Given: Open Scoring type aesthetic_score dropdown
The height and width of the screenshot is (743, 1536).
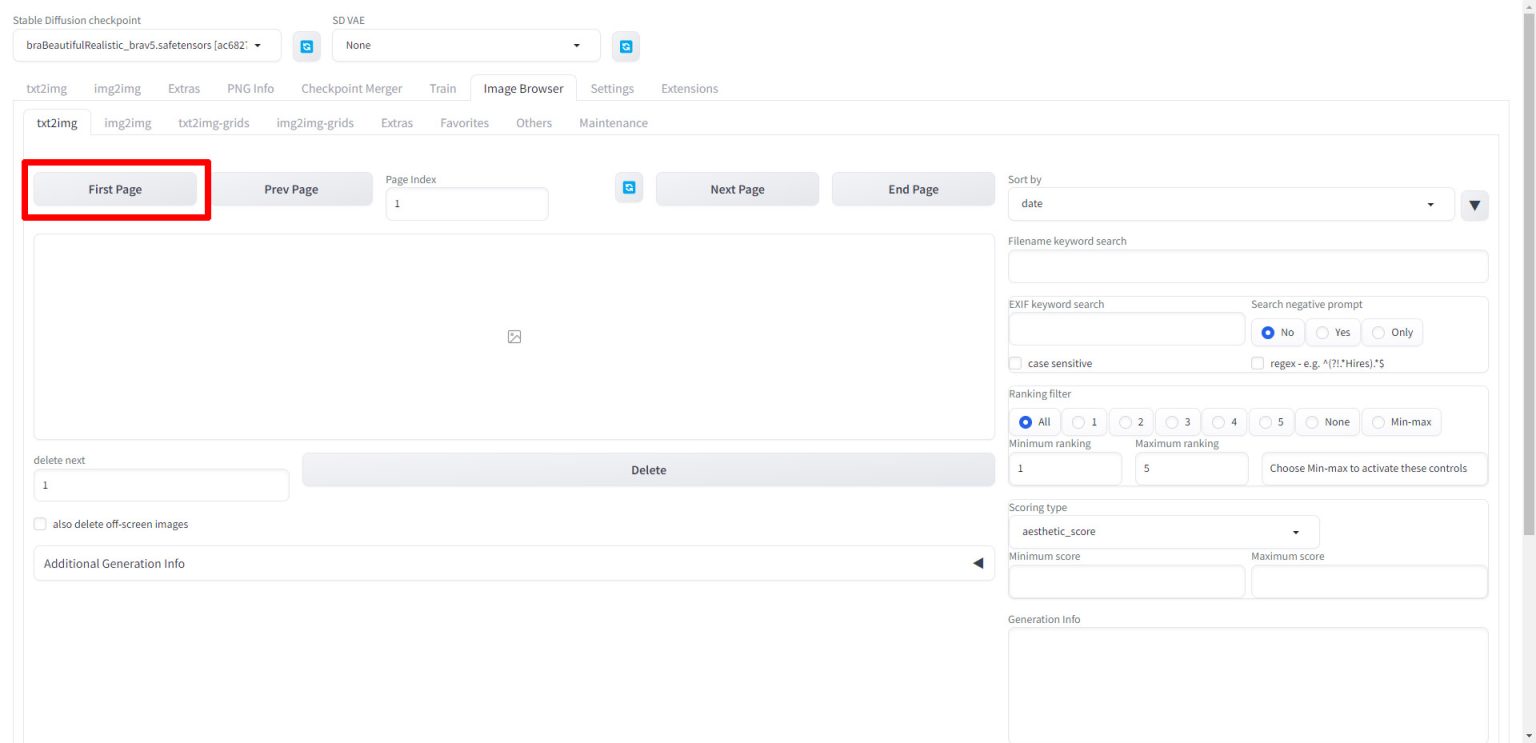Looking at the screenshot, I should [1163, 532].
